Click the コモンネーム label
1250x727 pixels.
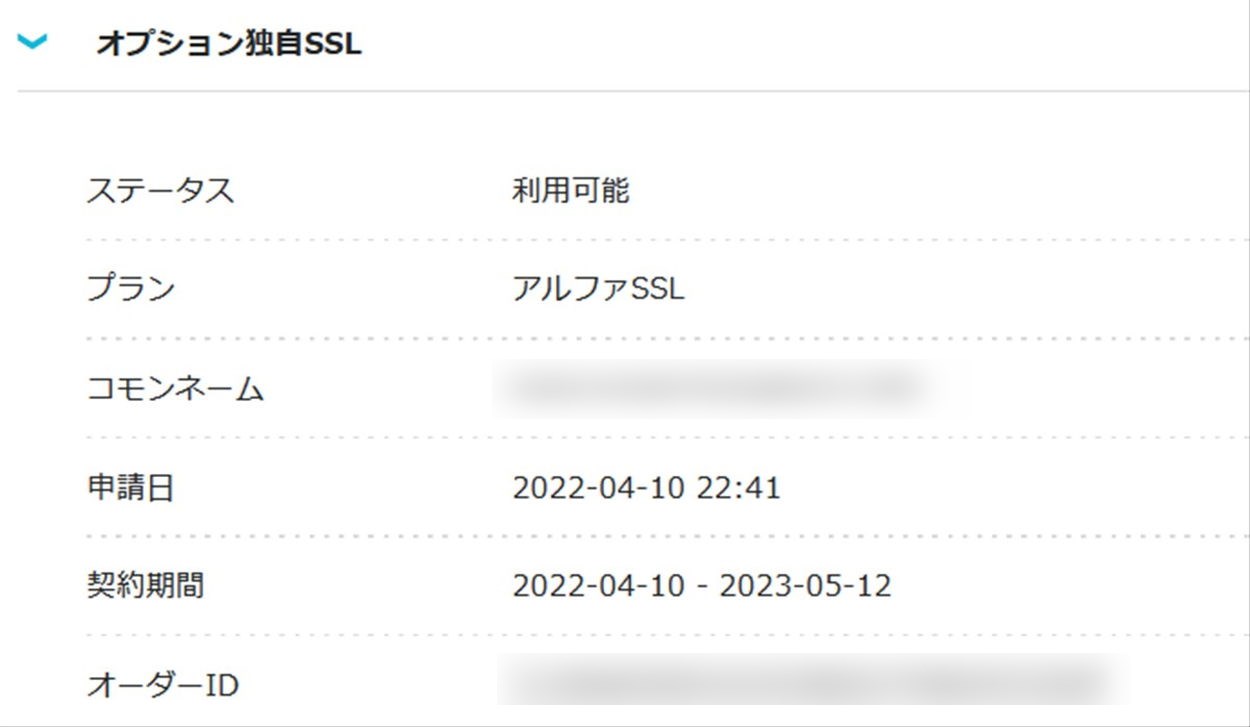[175, 389]
